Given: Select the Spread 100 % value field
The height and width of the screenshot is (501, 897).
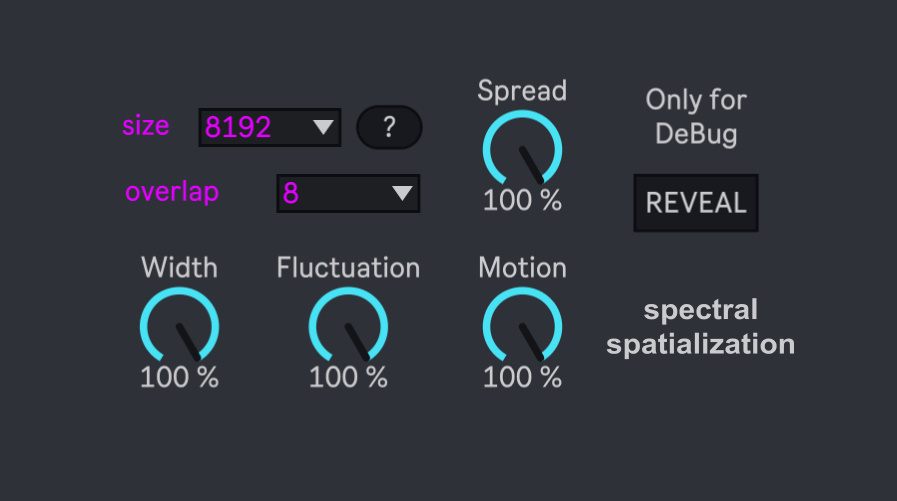Looking at the screenshot, I should click(x=522, y=200).
